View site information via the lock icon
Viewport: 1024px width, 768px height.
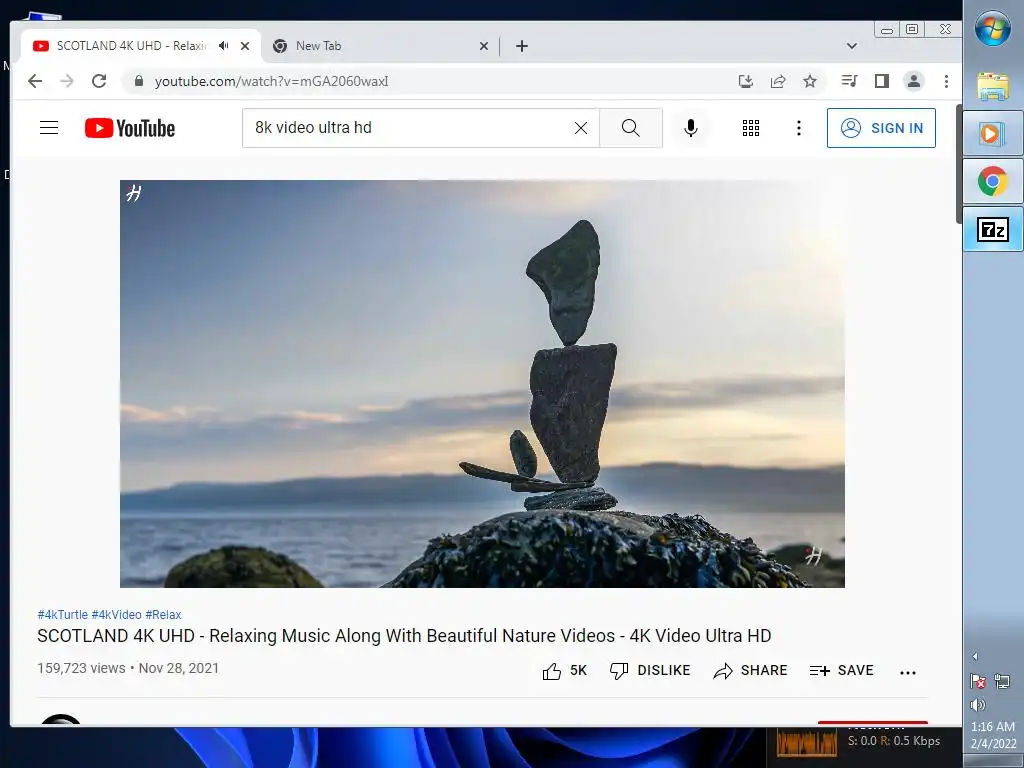pyautogui.click(x=138, y=81)
